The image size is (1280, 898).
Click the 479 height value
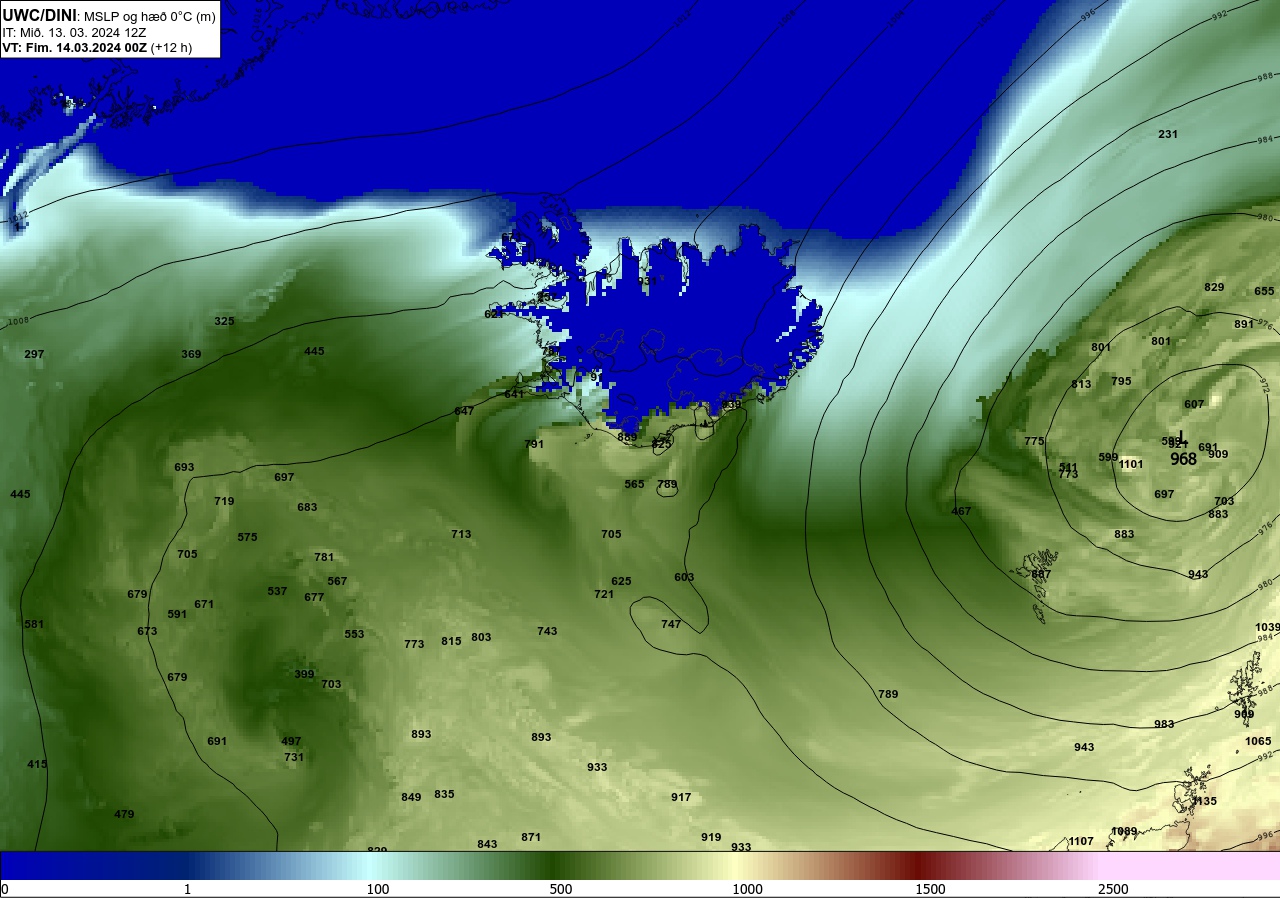pos(124,814)
